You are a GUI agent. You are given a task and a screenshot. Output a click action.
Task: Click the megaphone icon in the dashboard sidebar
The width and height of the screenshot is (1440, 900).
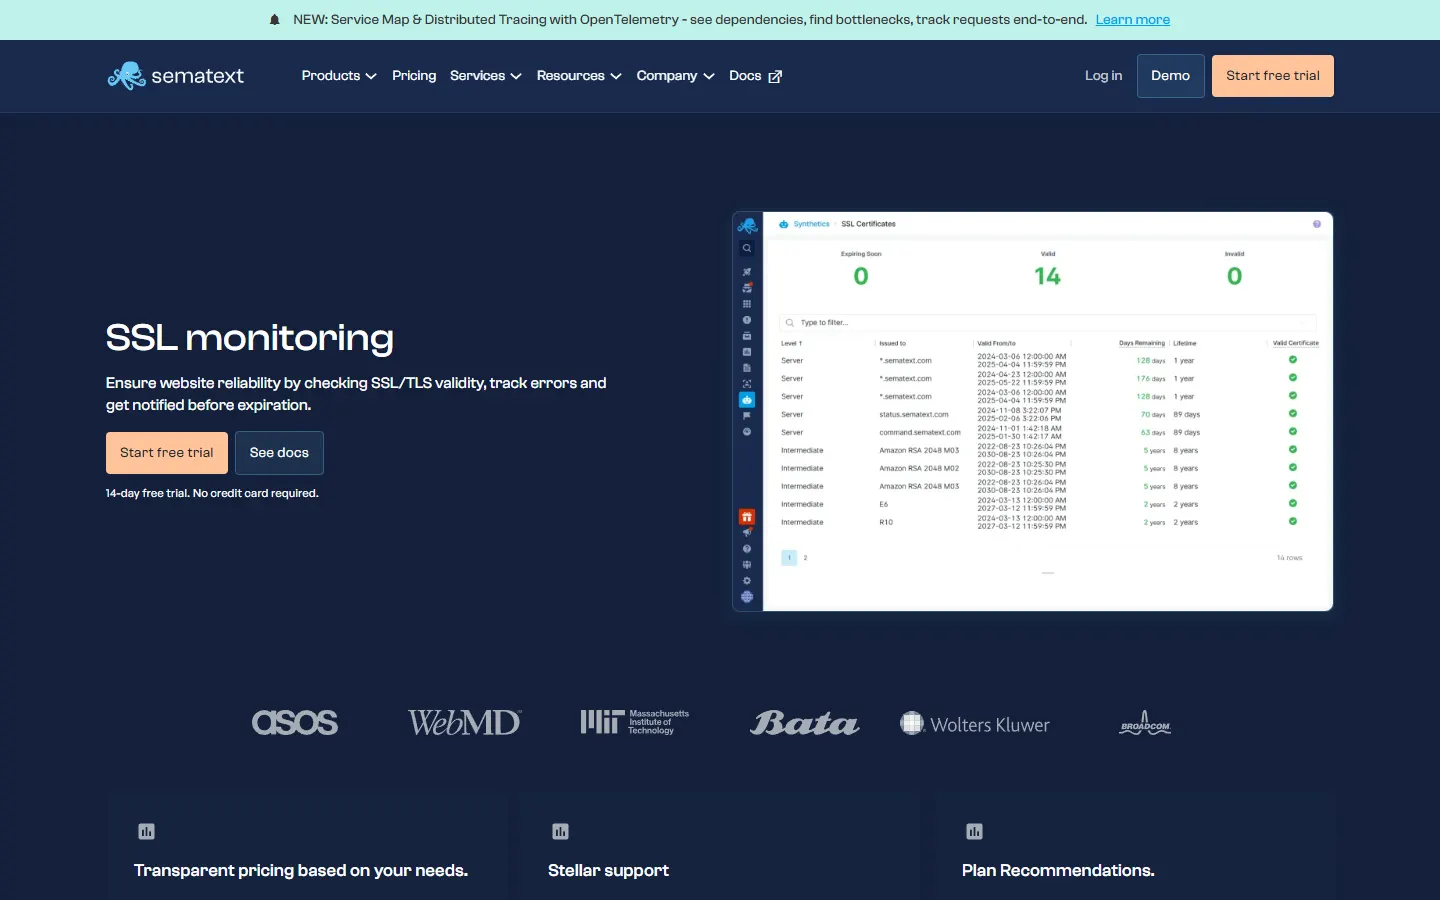coord(747,533)
